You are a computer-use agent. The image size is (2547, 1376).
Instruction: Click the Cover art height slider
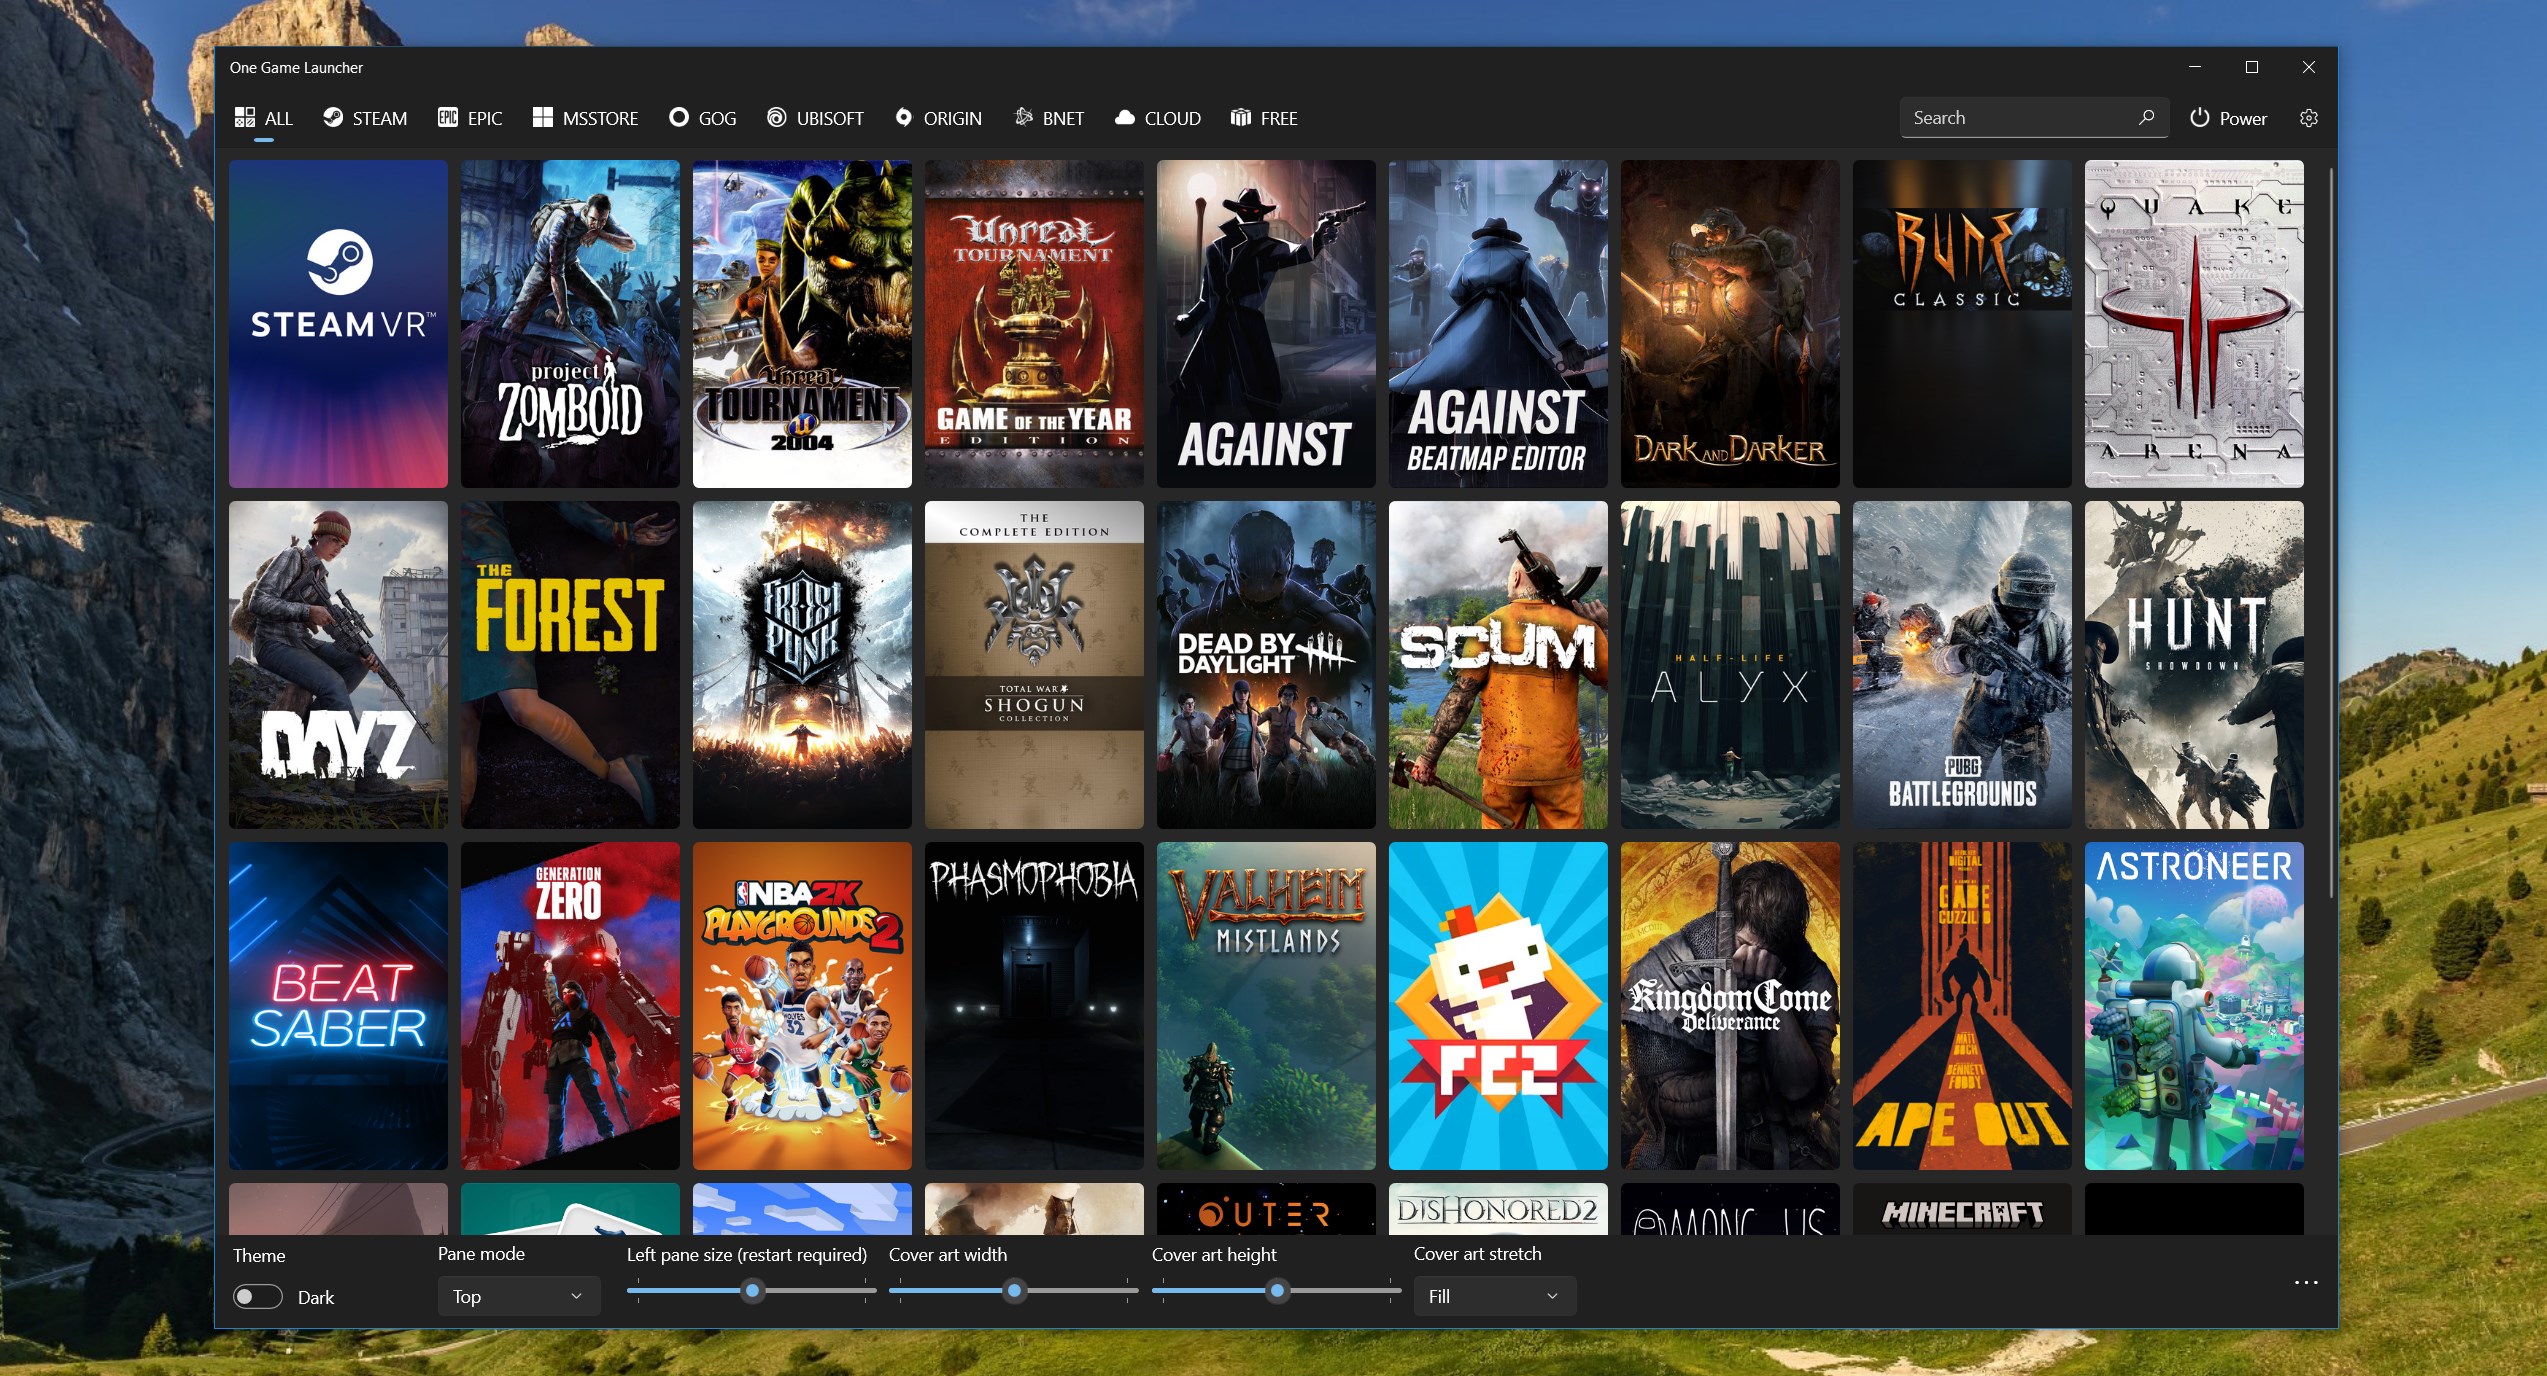(x=1276, y=1291)
